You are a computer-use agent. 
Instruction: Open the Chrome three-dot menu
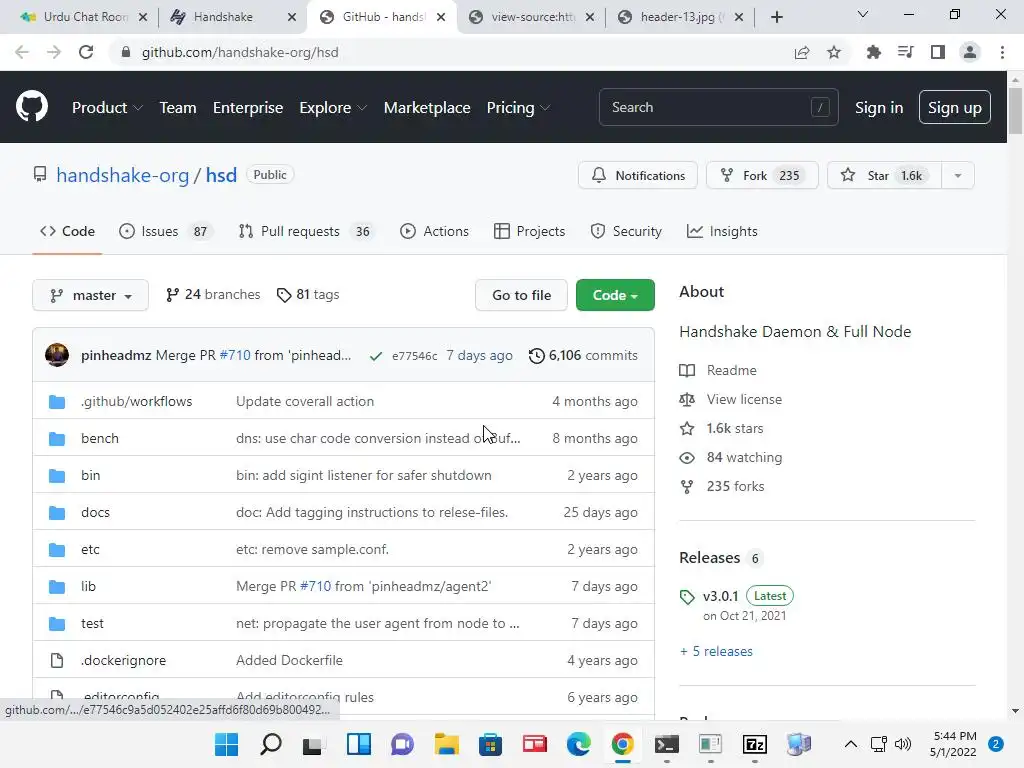click(1002, 52)
